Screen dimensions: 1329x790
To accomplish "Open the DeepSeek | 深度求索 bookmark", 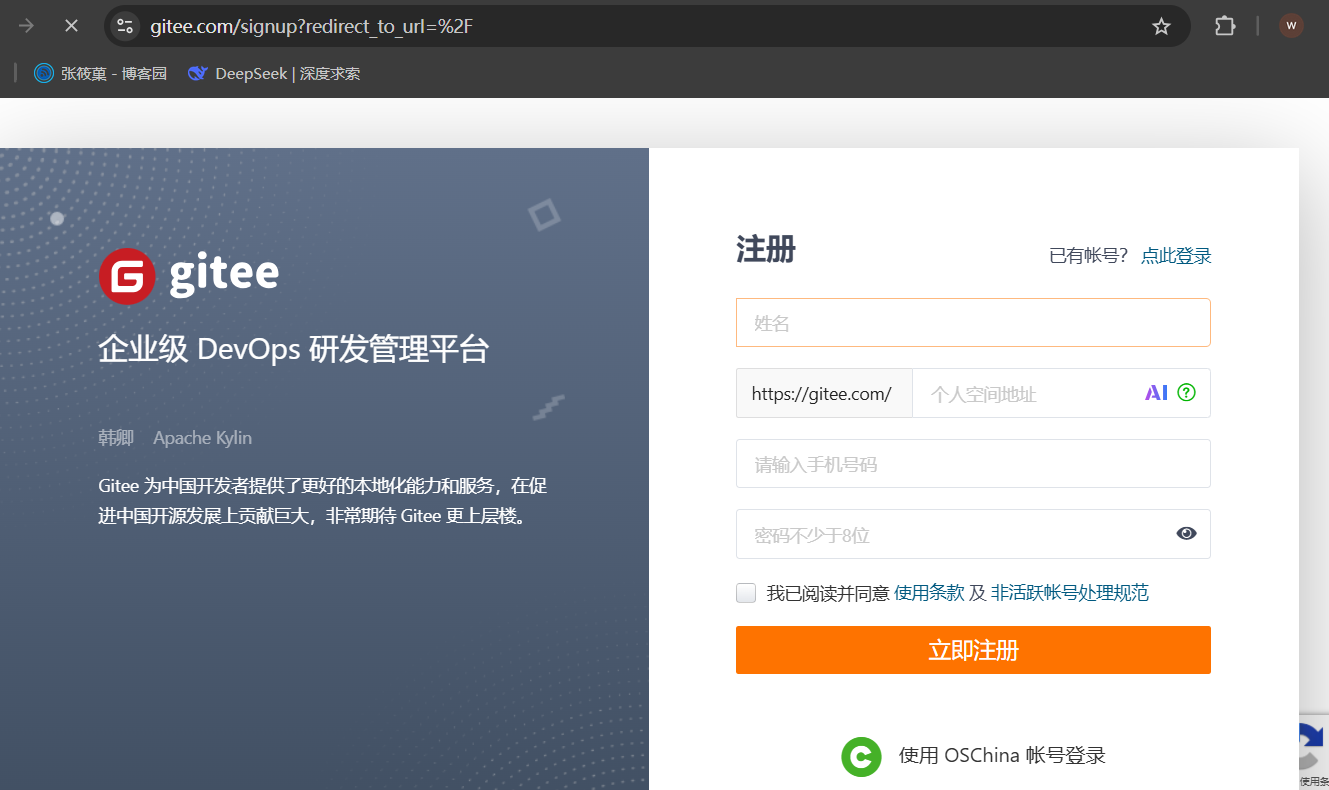I will [274, 73].
